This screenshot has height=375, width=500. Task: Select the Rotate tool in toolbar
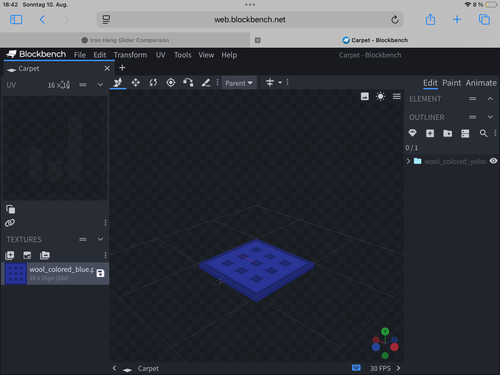coord(153,82)
